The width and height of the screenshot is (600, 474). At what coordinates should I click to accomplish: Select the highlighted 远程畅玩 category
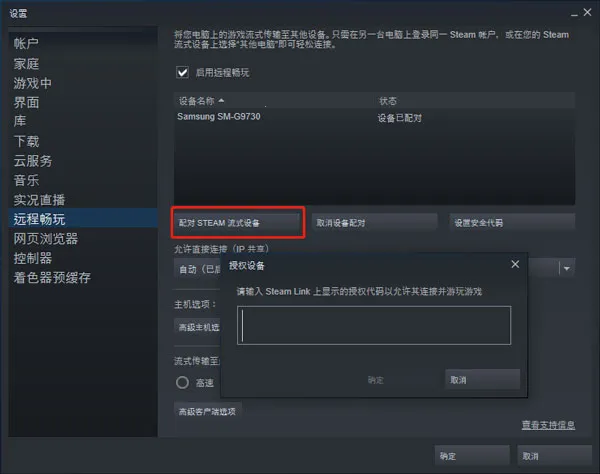point(83,219)
